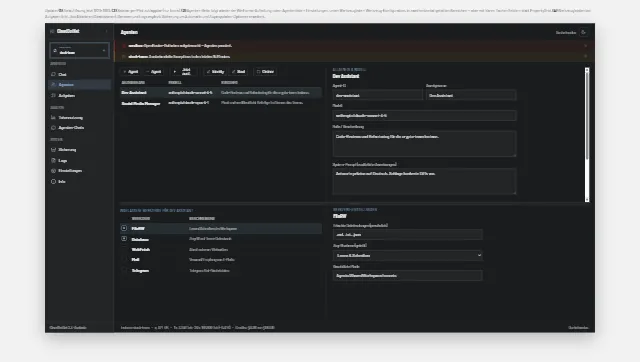This screenshot has height=362, width=640.
Task: Click the version label bottom-left of sidebar
Action: coord(68,327)
